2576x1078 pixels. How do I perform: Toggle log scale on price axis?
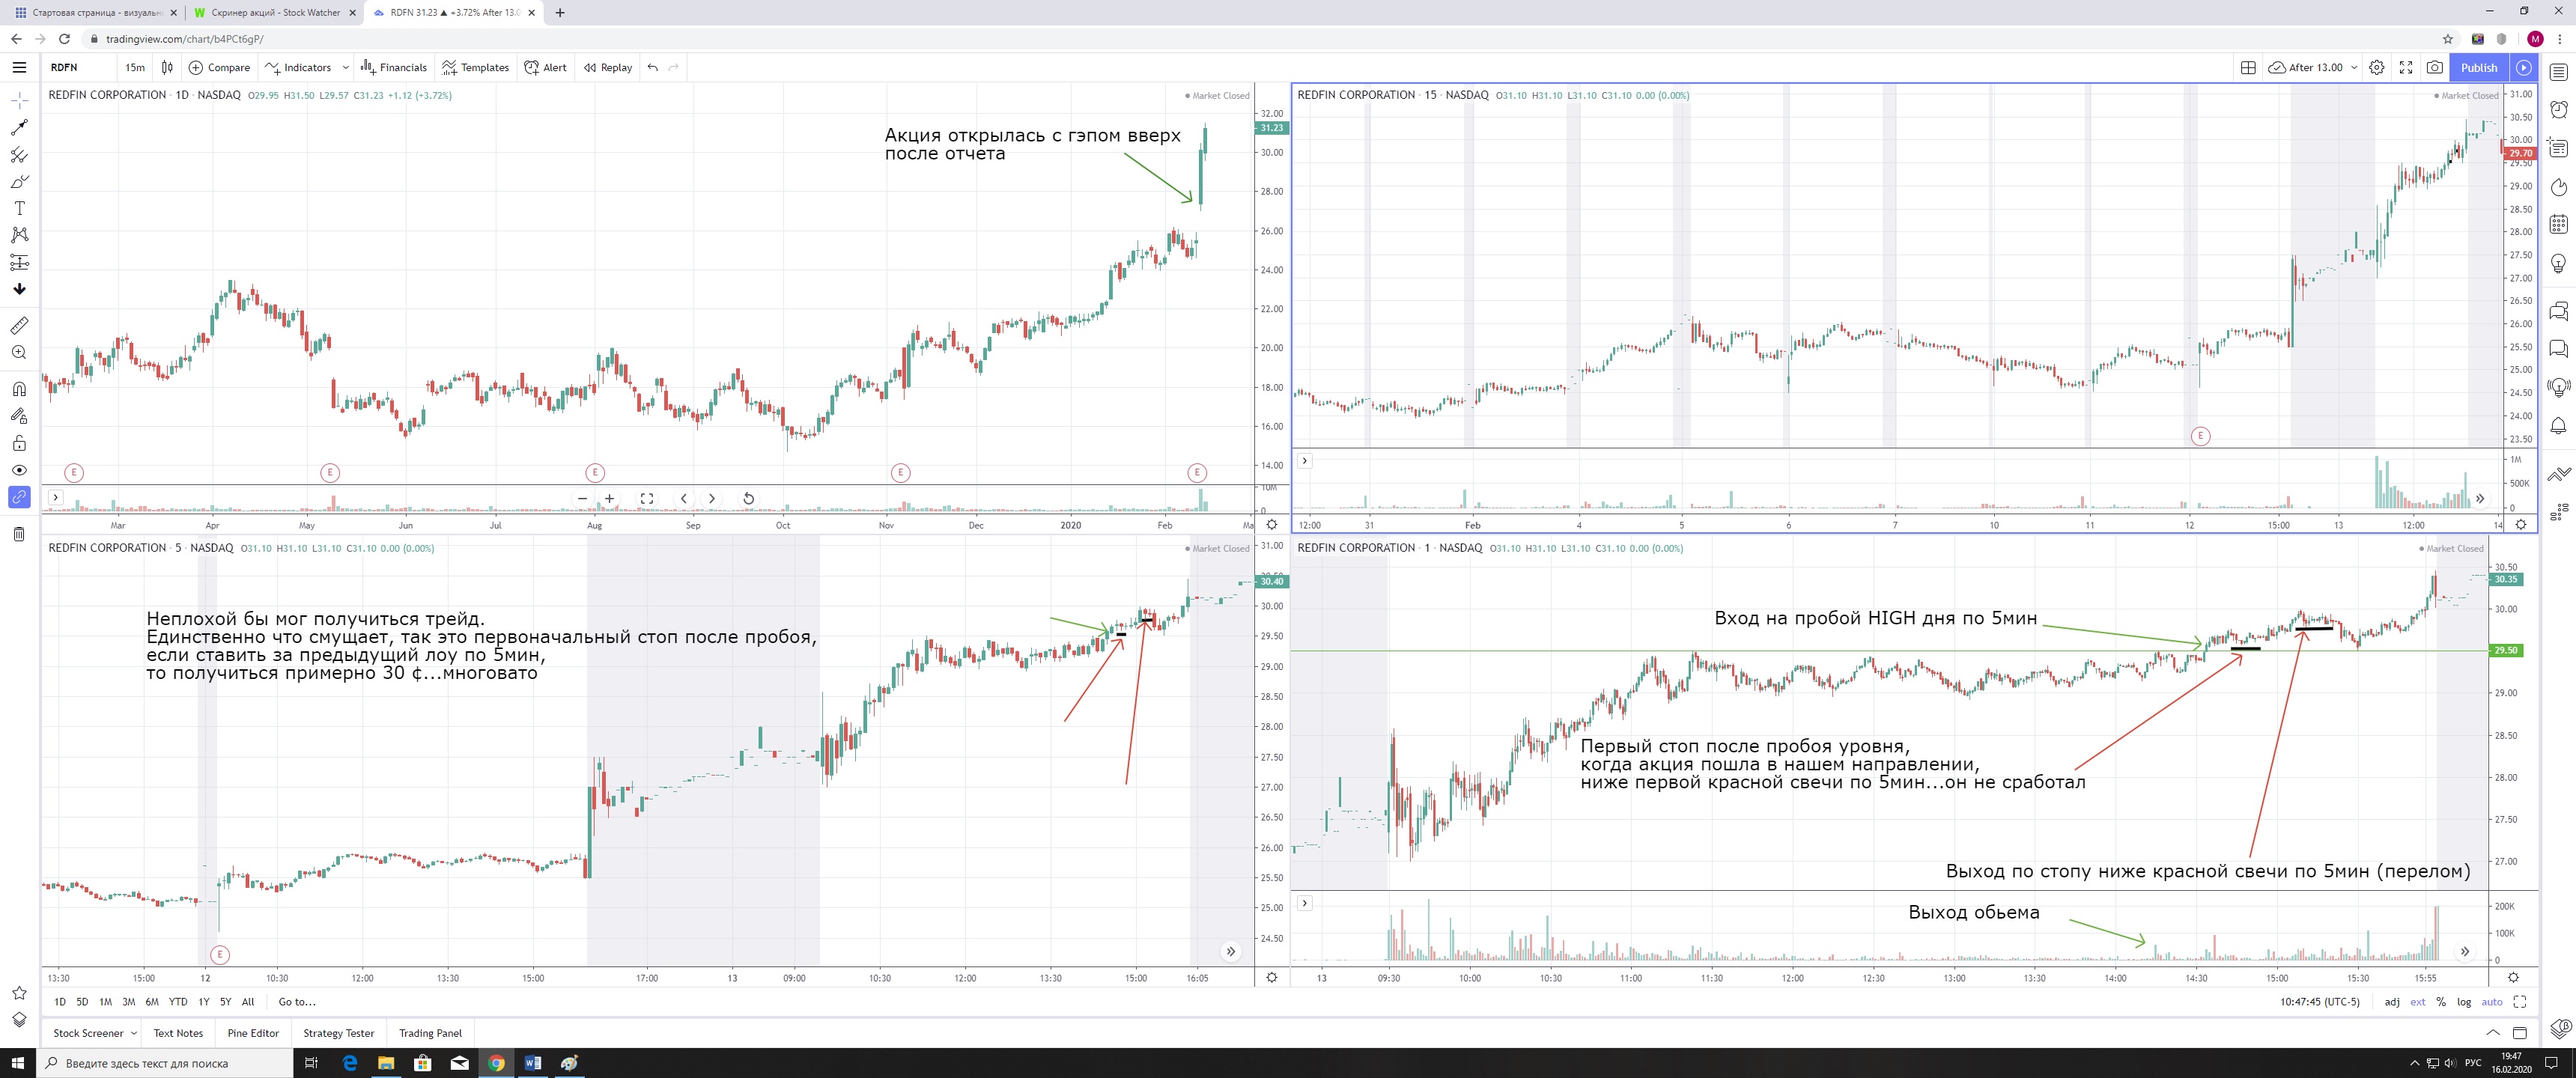pos(2464,1001)
